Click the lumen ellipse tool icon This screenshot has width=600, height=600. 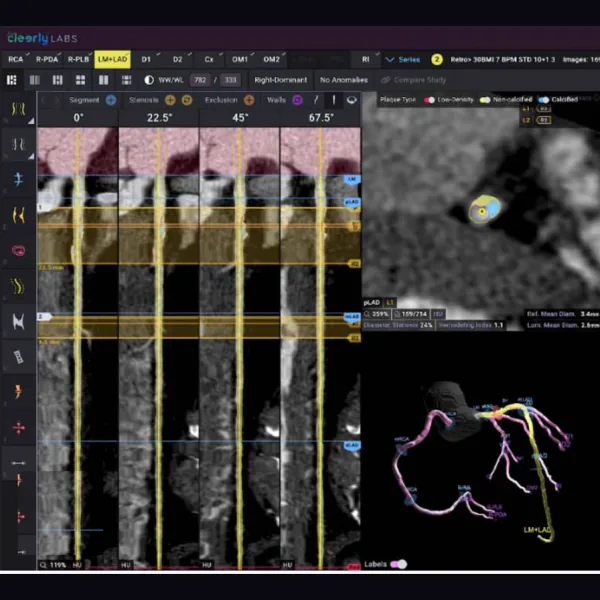pyautogui.click(x=352, y=100)
